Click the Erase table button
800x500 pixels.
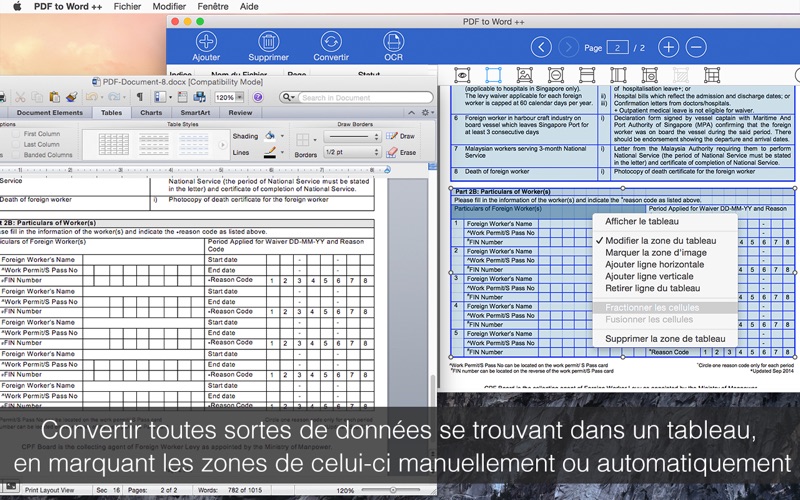click(401, 152)
